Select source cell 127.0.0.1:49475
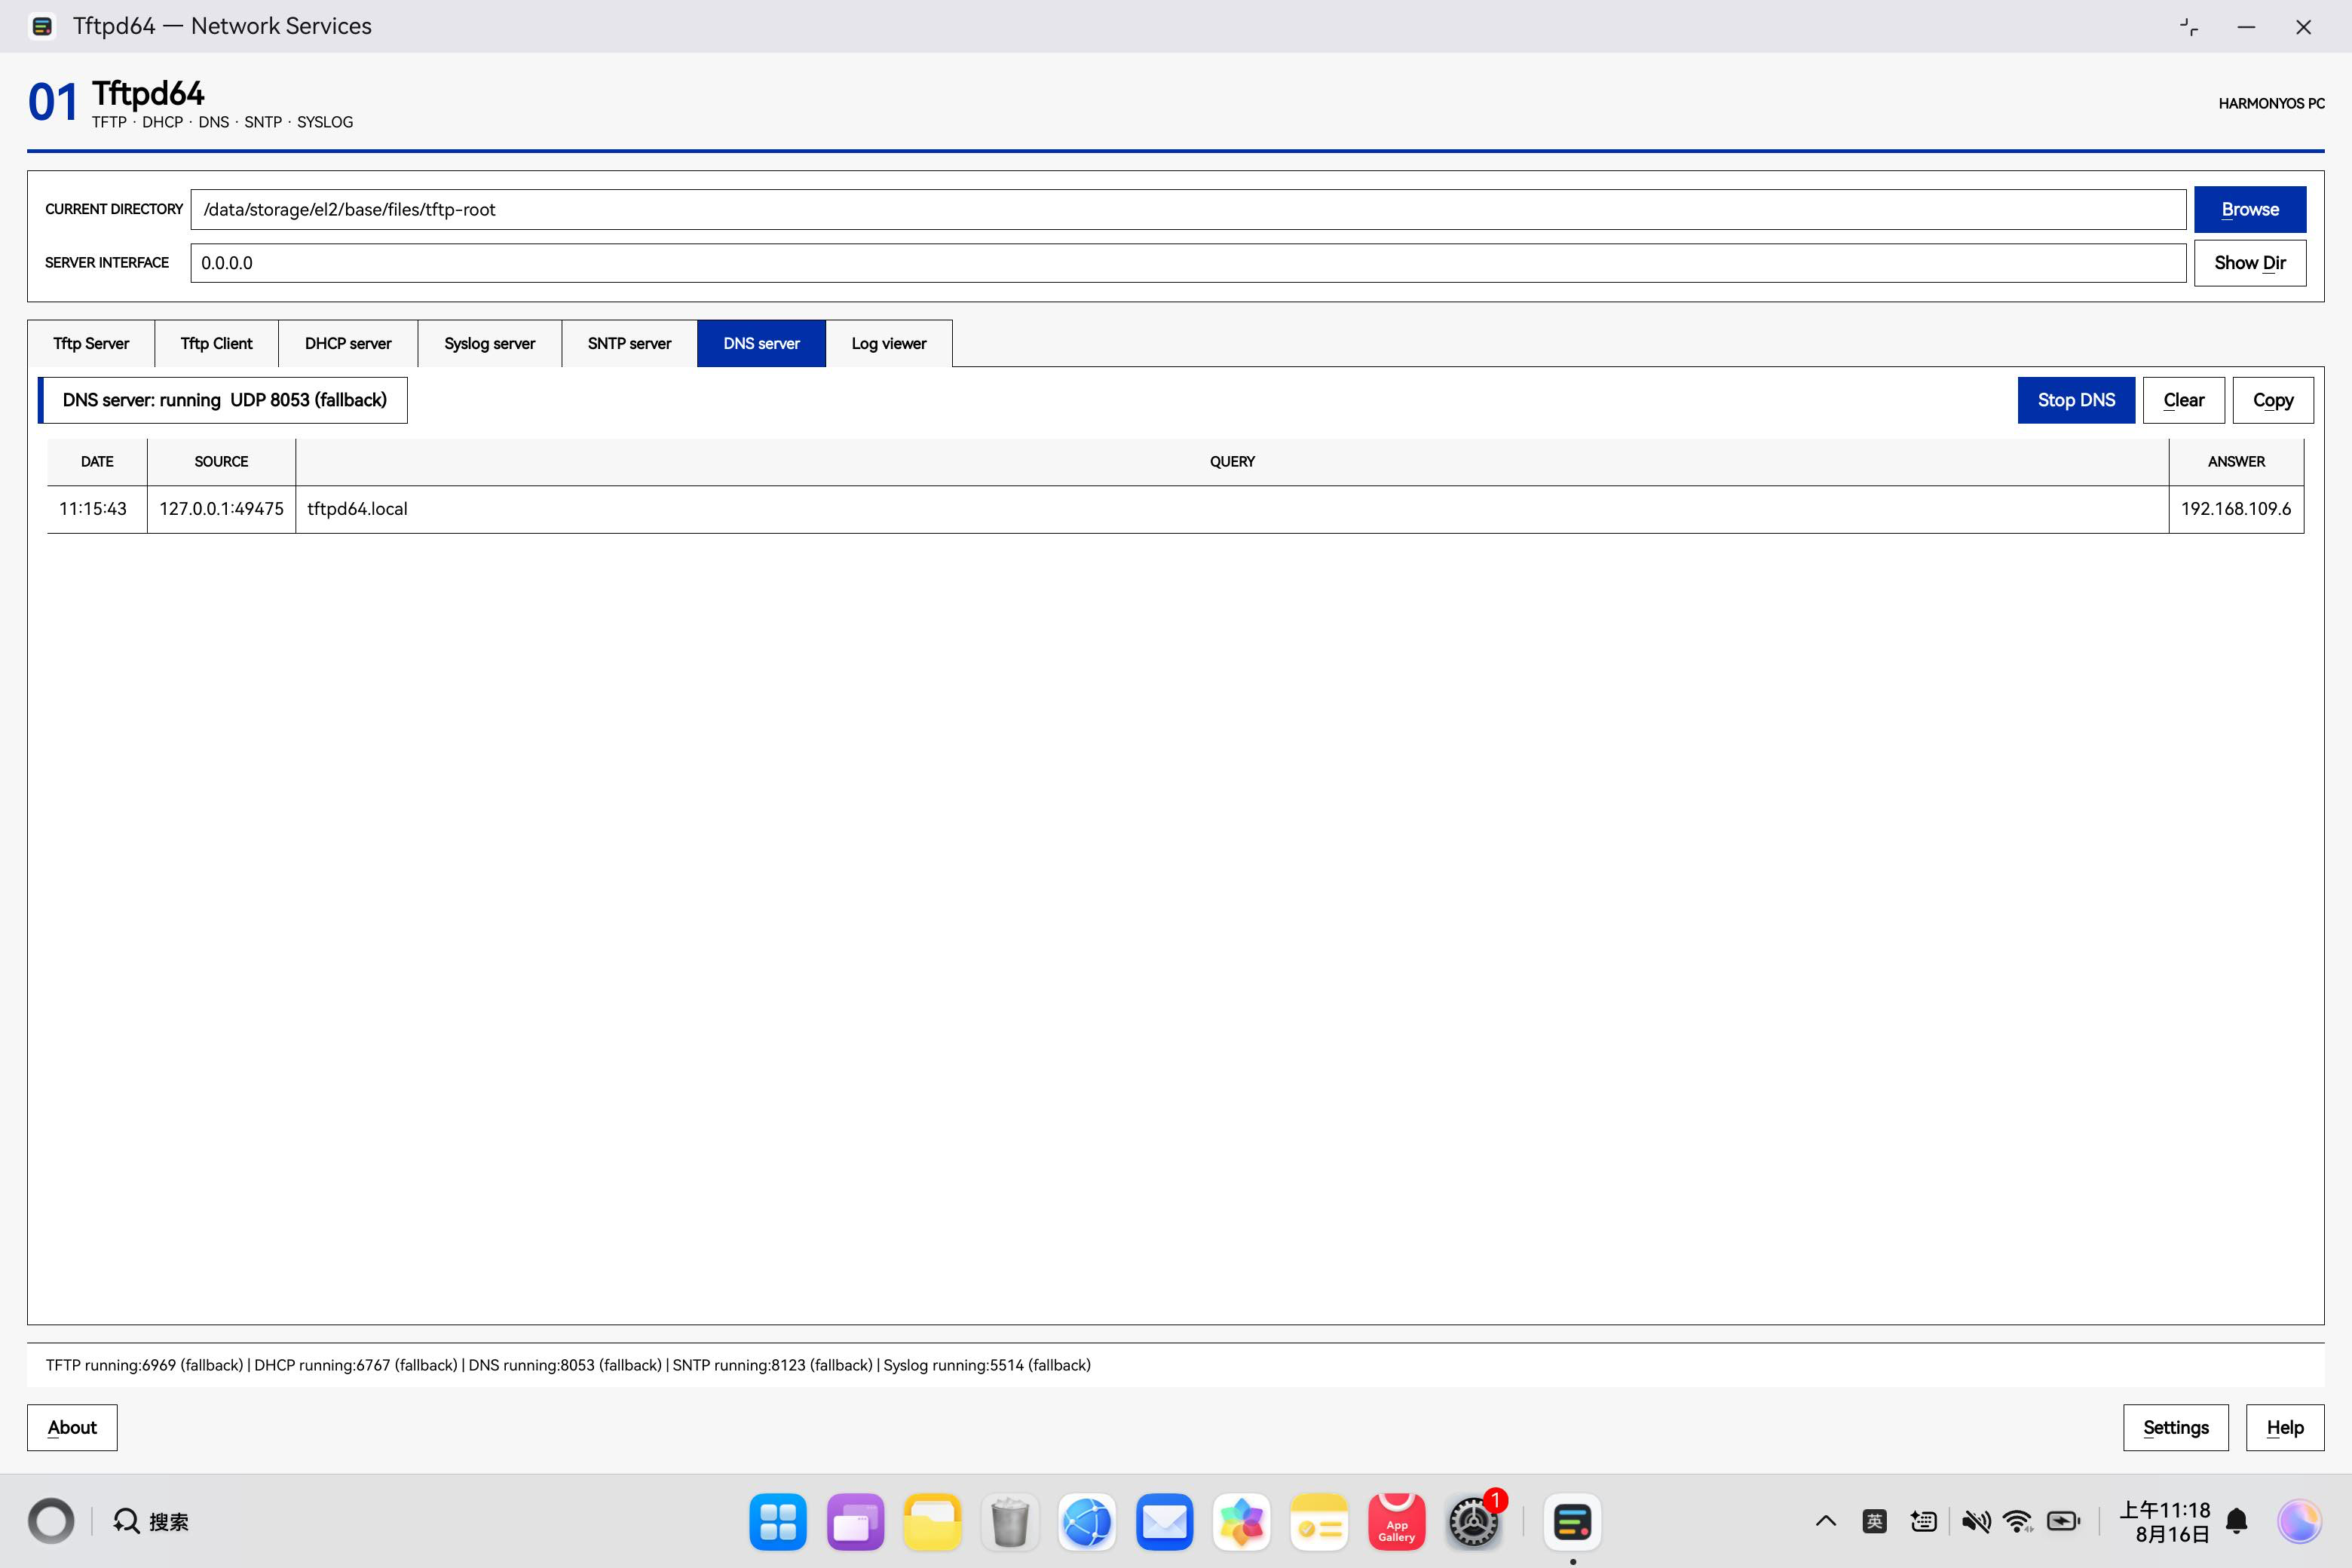This screenshot has width=2352, height=1568. (x=221, y=509)
